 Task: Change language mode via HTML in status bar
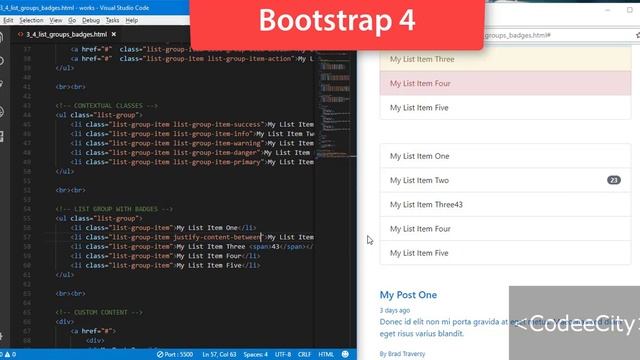pyautogui.click(x=326, y=354)
